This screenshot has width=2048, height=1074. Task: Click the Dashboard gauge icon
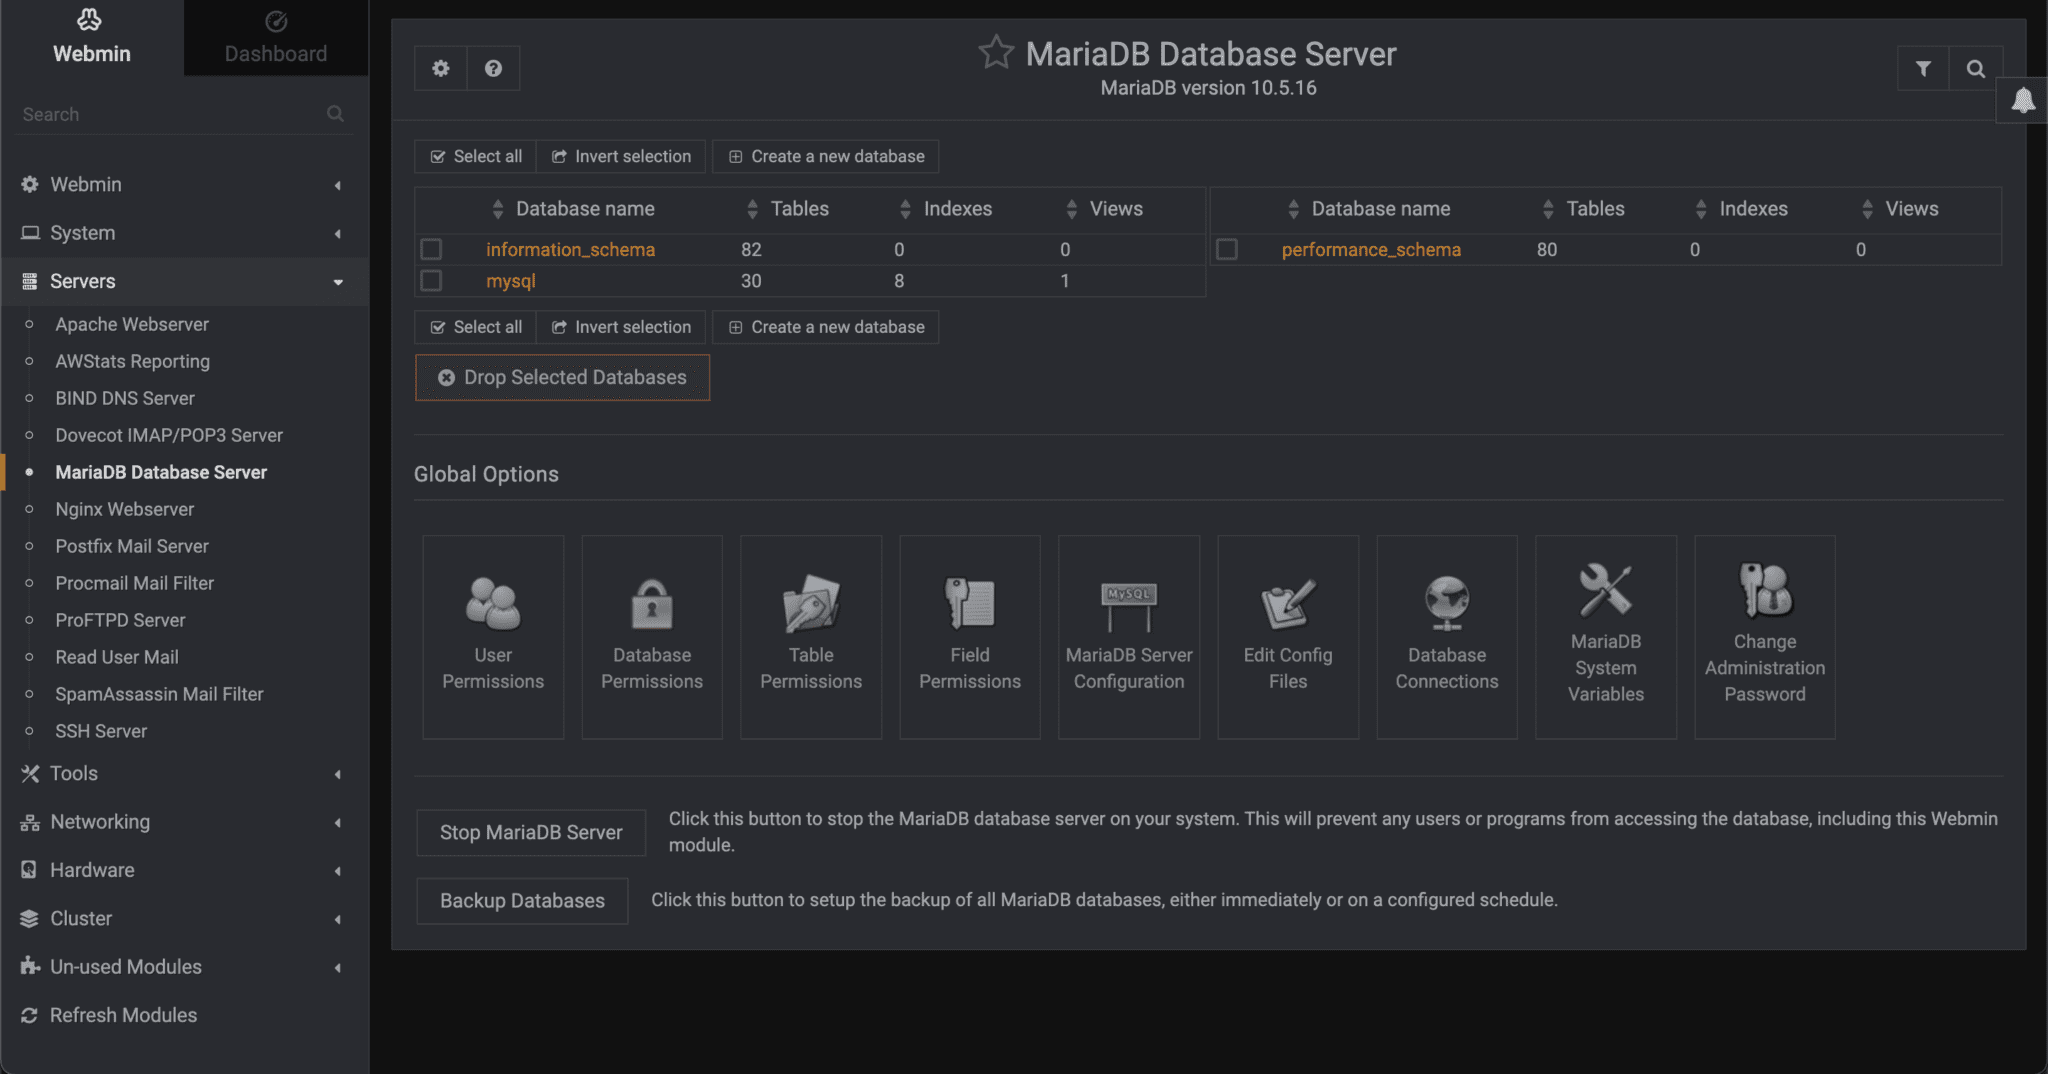[276, 21]
